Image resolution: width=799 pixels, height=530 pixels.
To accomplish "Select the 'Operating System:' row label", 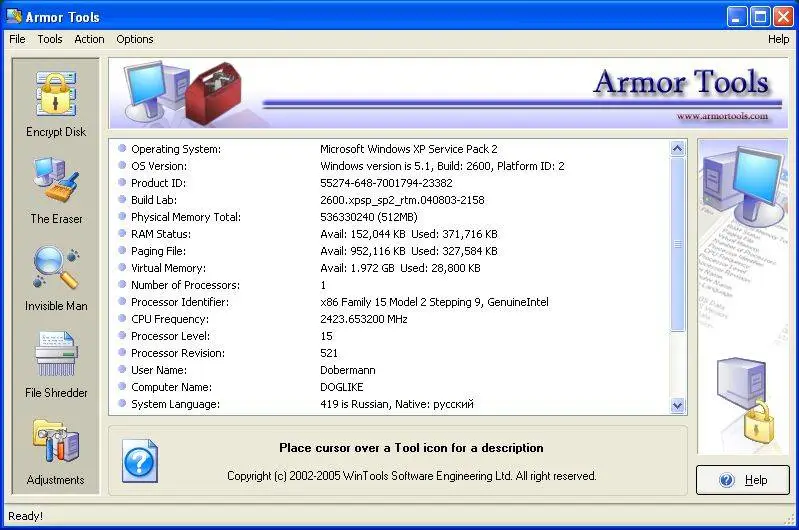I will point(176,149).
